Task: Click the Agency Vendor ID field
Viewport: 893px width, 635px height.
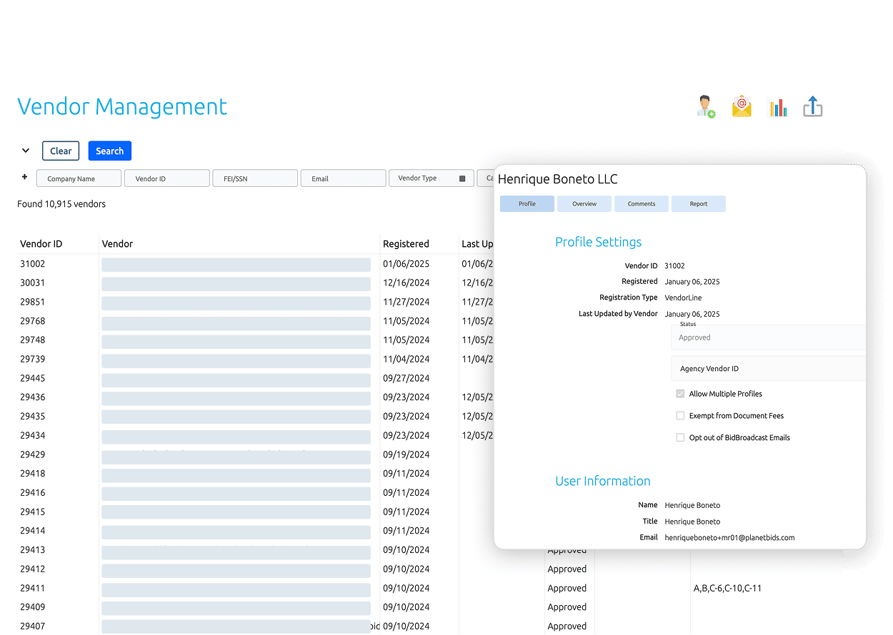Action: point(768,368)
